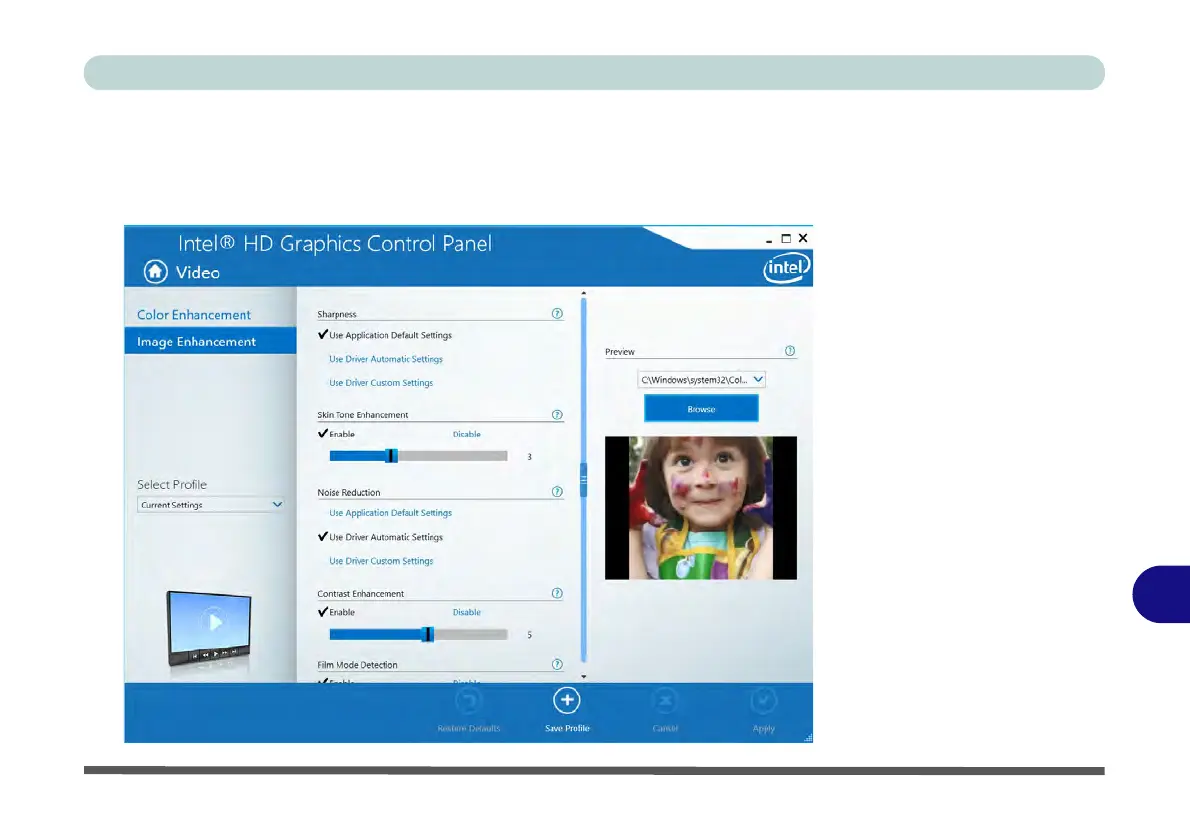Select Noise Reduction Use Driver Custom Settings

(381, 561)
